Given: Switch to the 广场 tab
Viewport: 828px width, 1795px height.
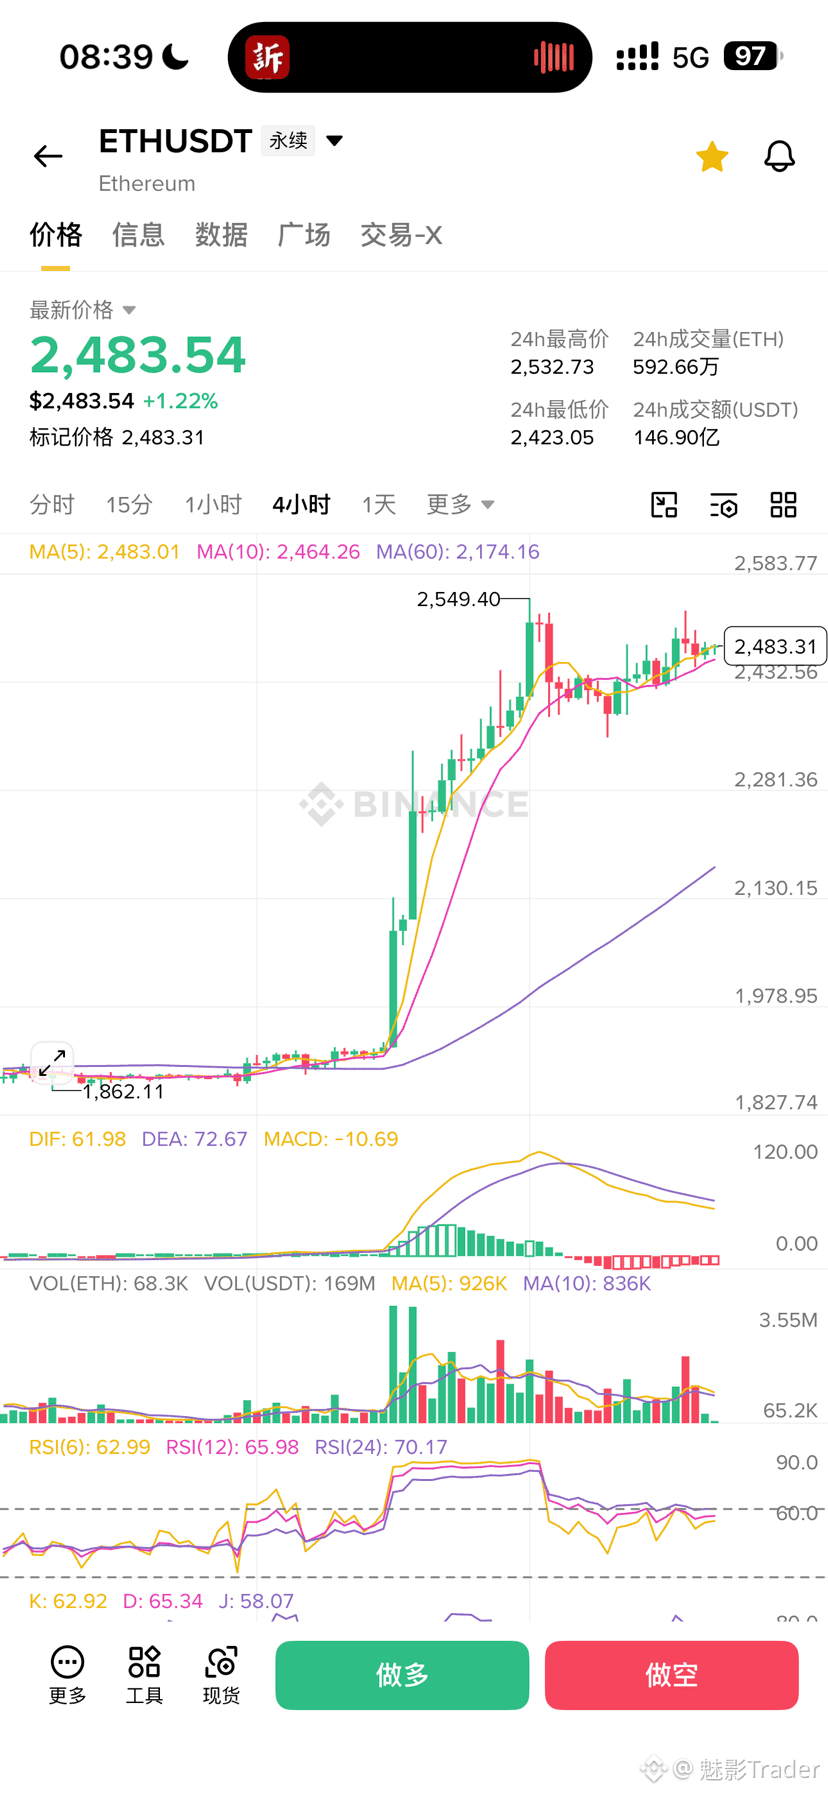Looking at the screenshot, I should coord(304,235).
